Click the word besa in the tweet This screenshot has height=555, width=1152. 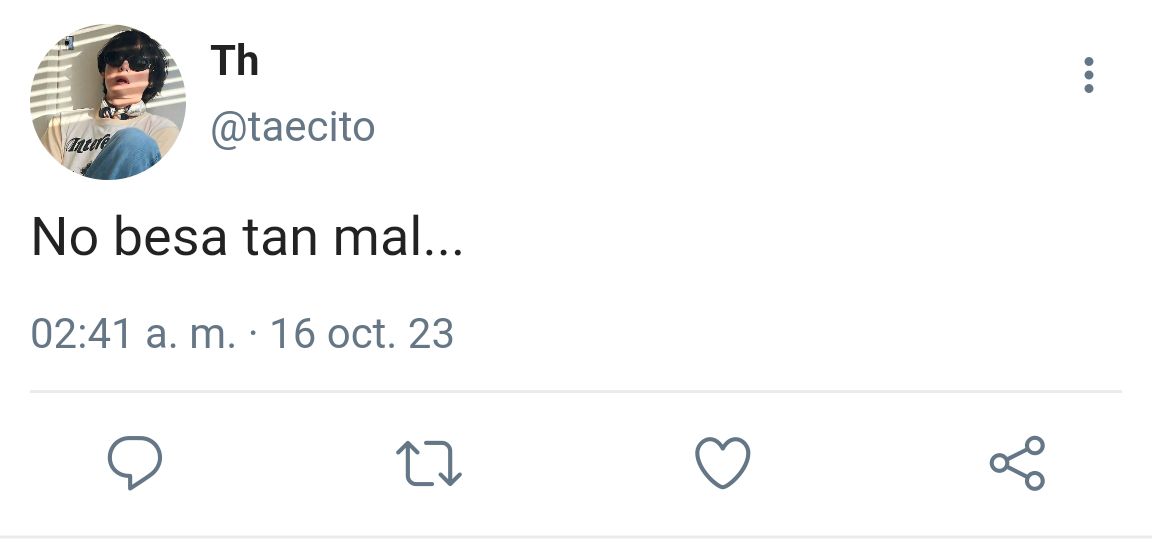click(170, 238)
